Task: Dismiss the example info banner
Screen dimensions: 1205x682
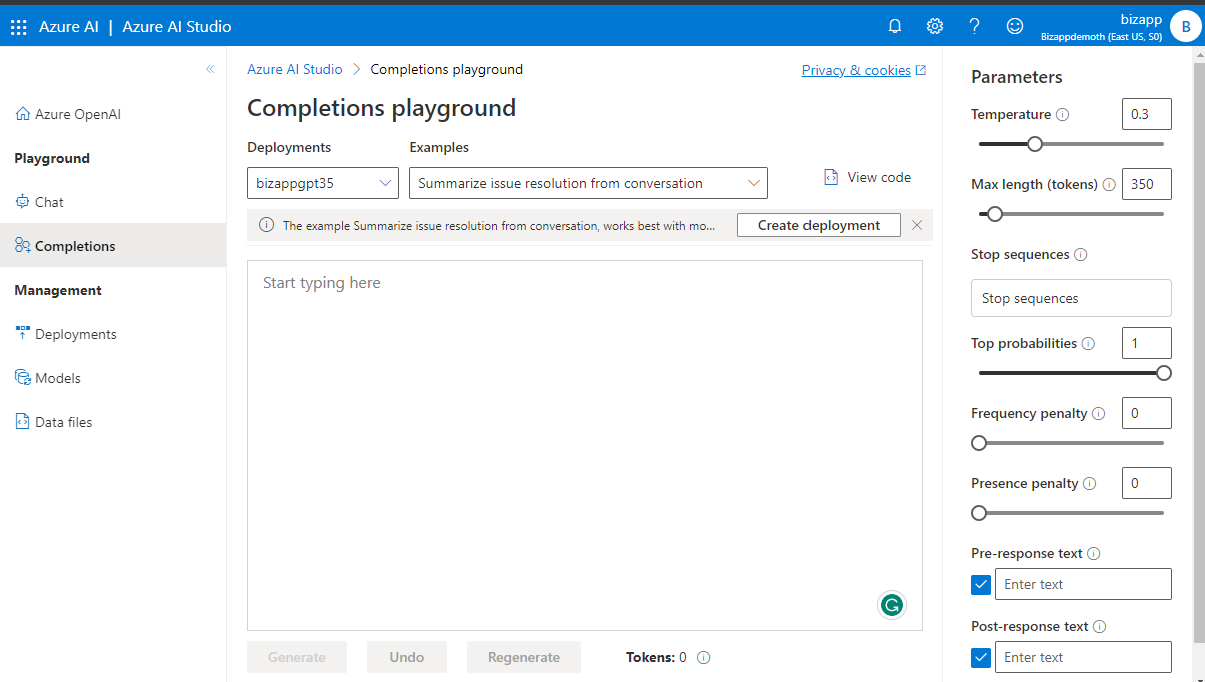Action: point(917,225)
